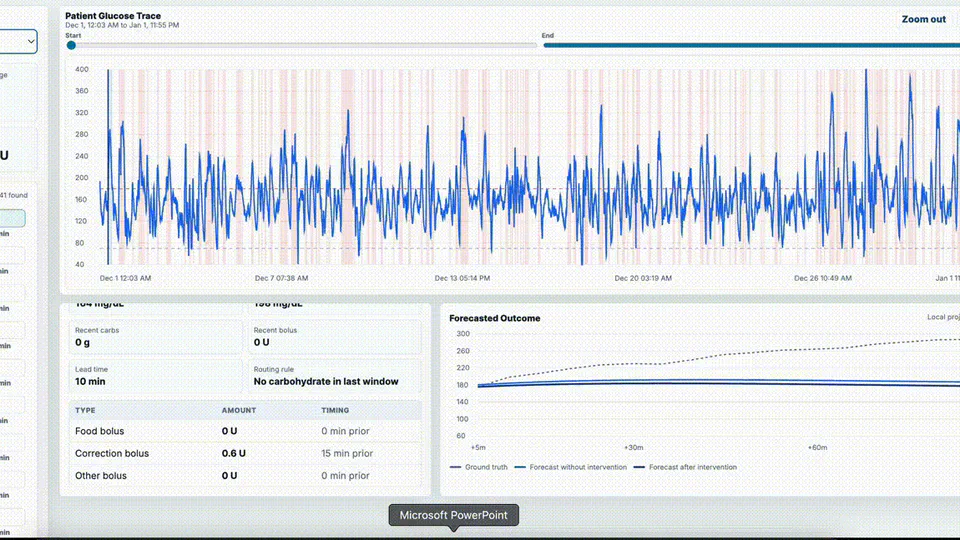This screenshot has height=540, width=960.
Task: Click the 15 min prior timing cell
Action: [x=347, y=453]
